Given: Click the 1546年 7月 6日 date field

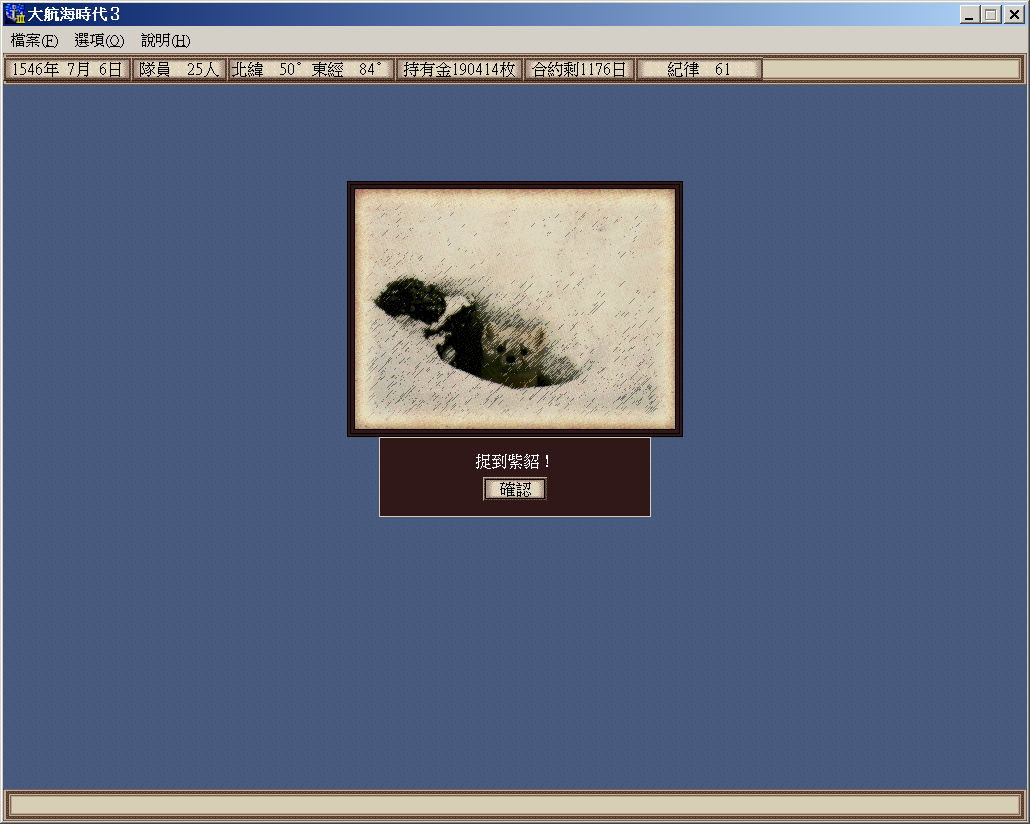Looking at the screenshot, I should [x=67, y=70].
